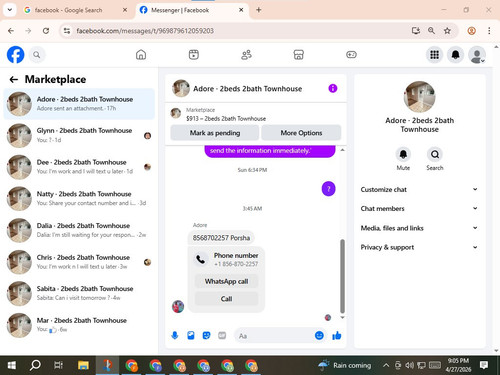Screen dimensions: 500x375
Task: Click the purple "?" message bubble
Action: pos(328,189)
